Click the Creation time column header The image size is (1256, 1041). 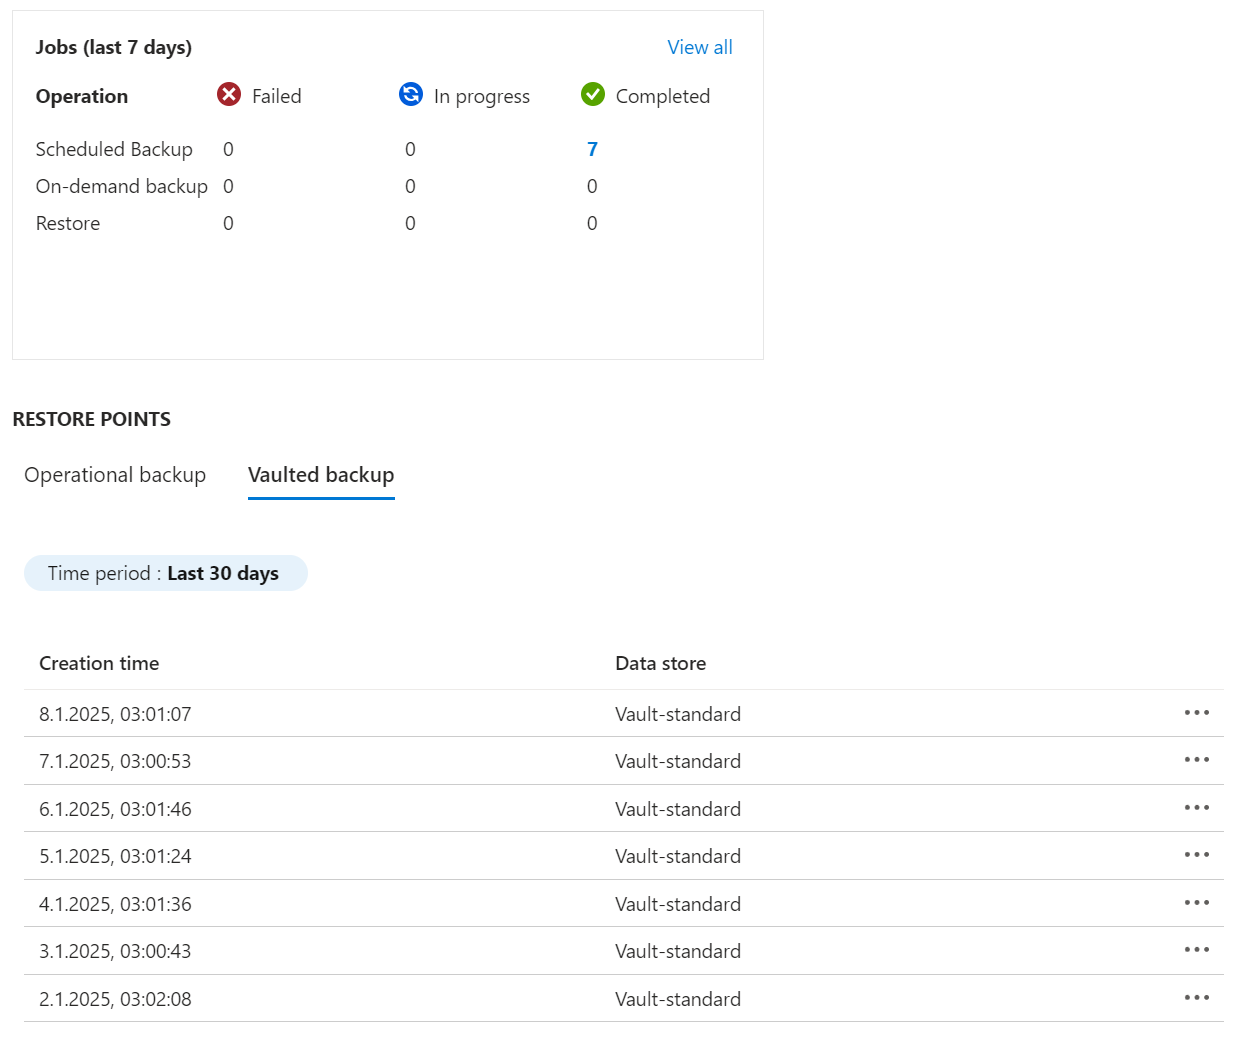(99, 663)
